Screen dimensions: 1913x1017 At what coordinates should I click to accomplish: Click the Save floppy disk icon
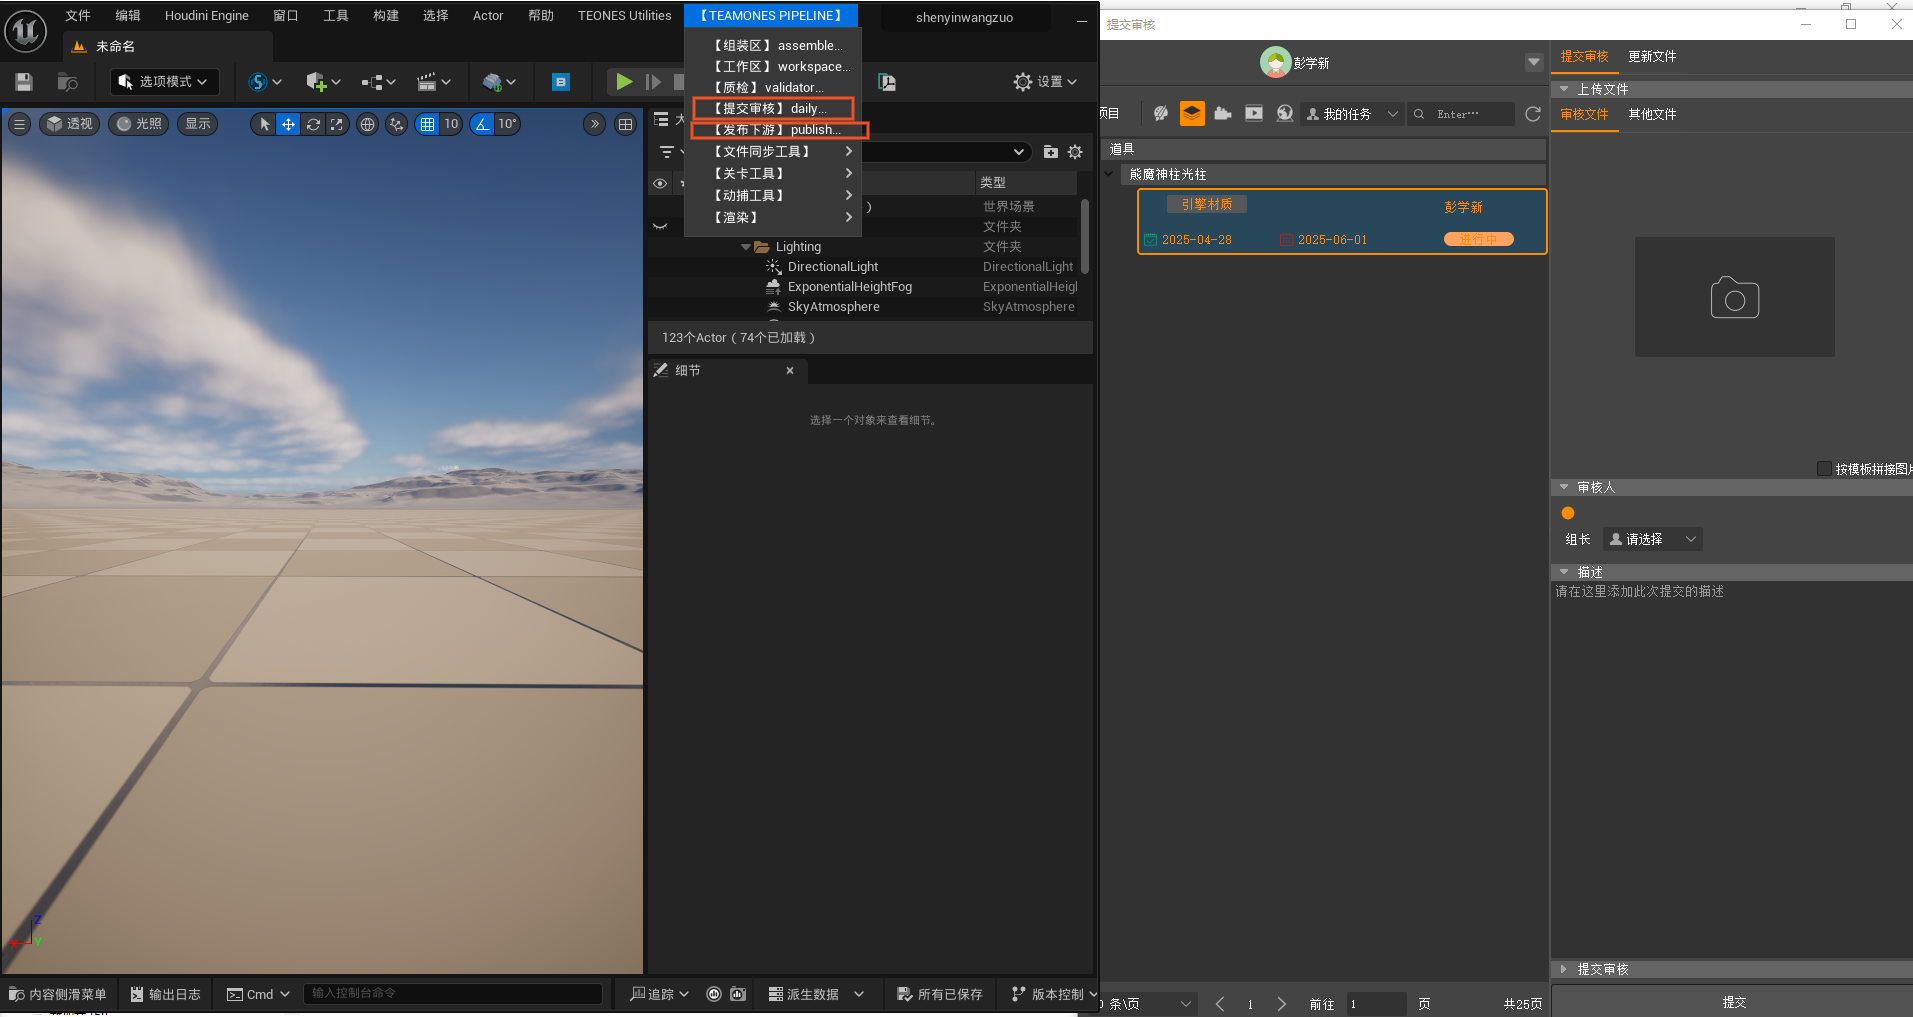click(24, 82)
